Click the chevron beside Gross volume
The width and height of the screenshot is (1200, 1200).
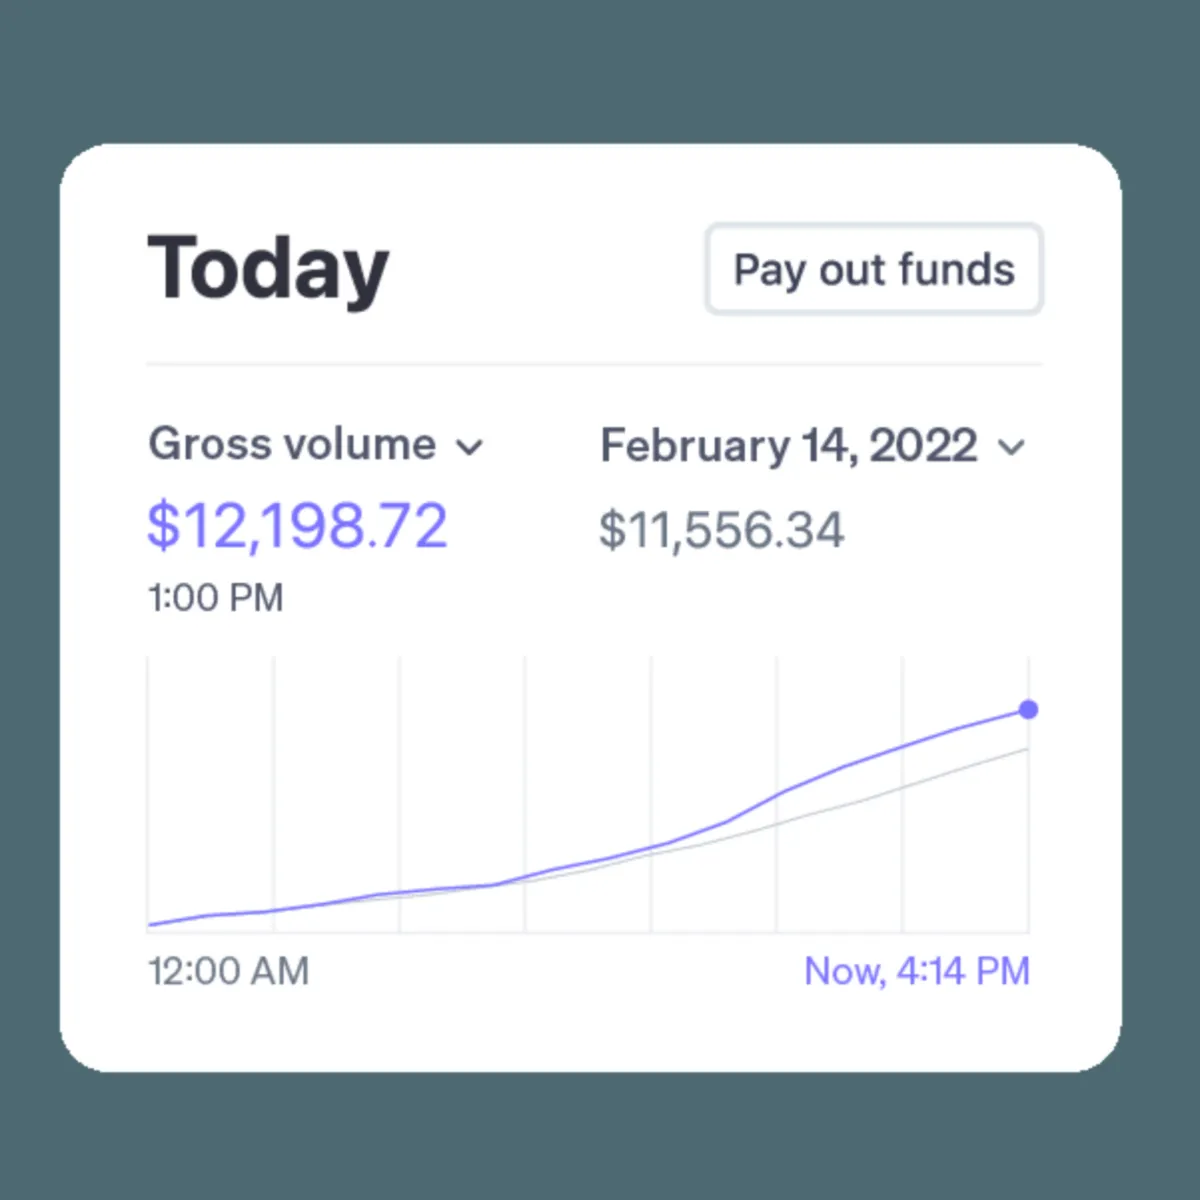pyautogui.click(x=469, y=447)
